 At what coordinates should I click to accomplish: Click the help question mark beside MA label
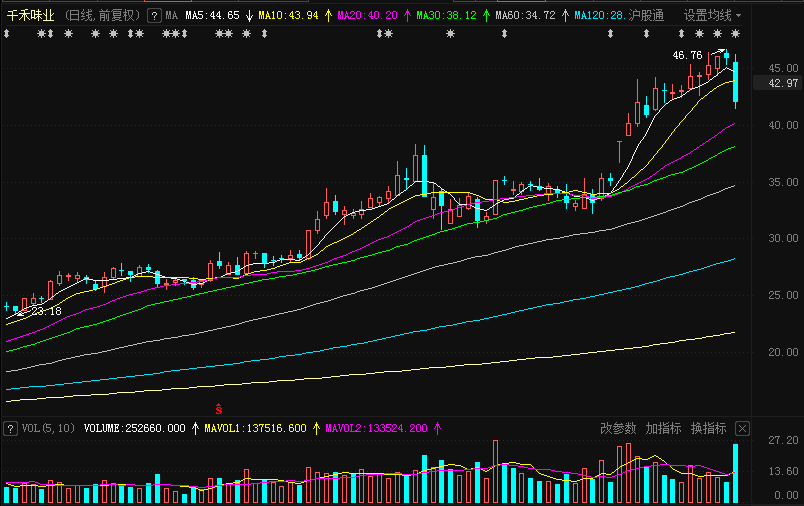(153, 16)
